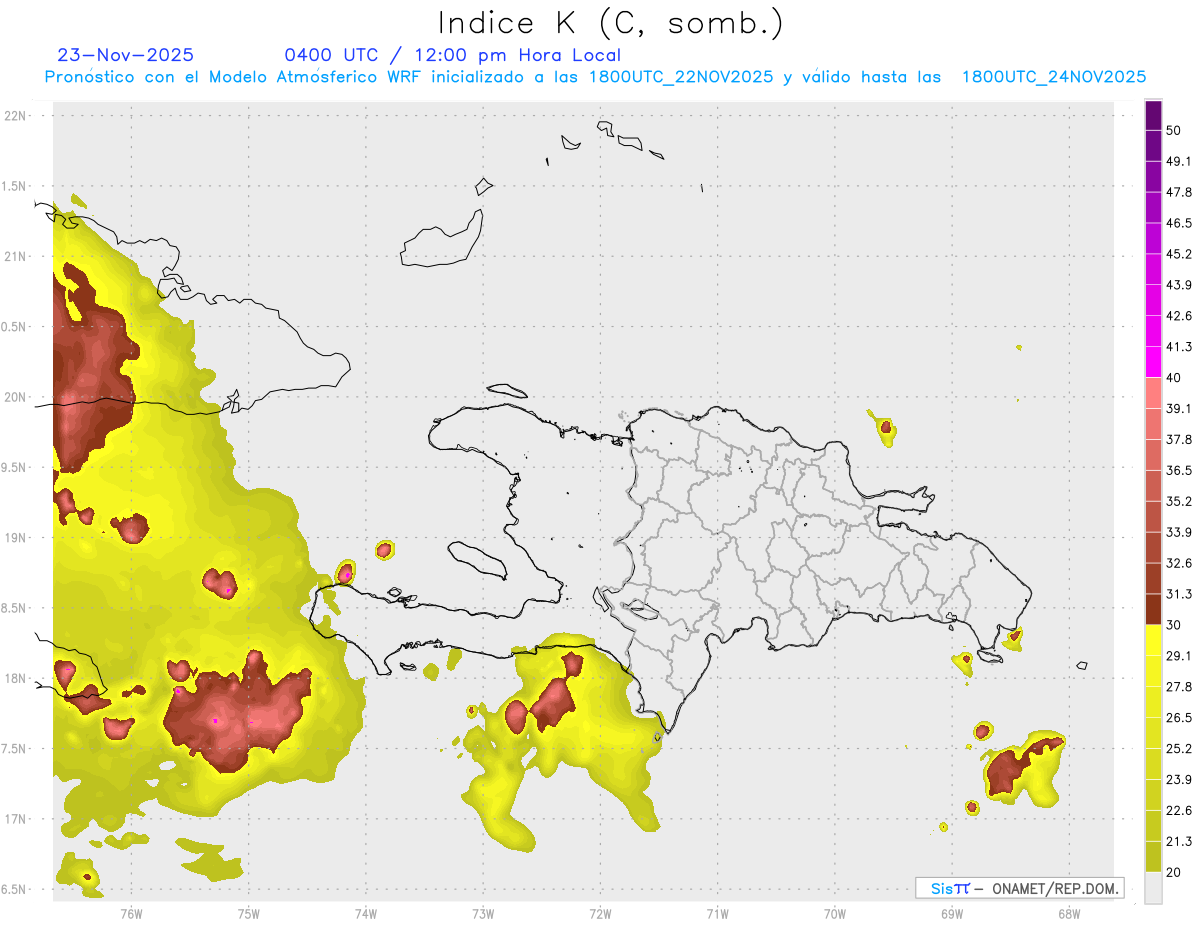Screen dimensions: 1200x927
Task: Click the color scale value '49.1'
Action: [1179, 161]
